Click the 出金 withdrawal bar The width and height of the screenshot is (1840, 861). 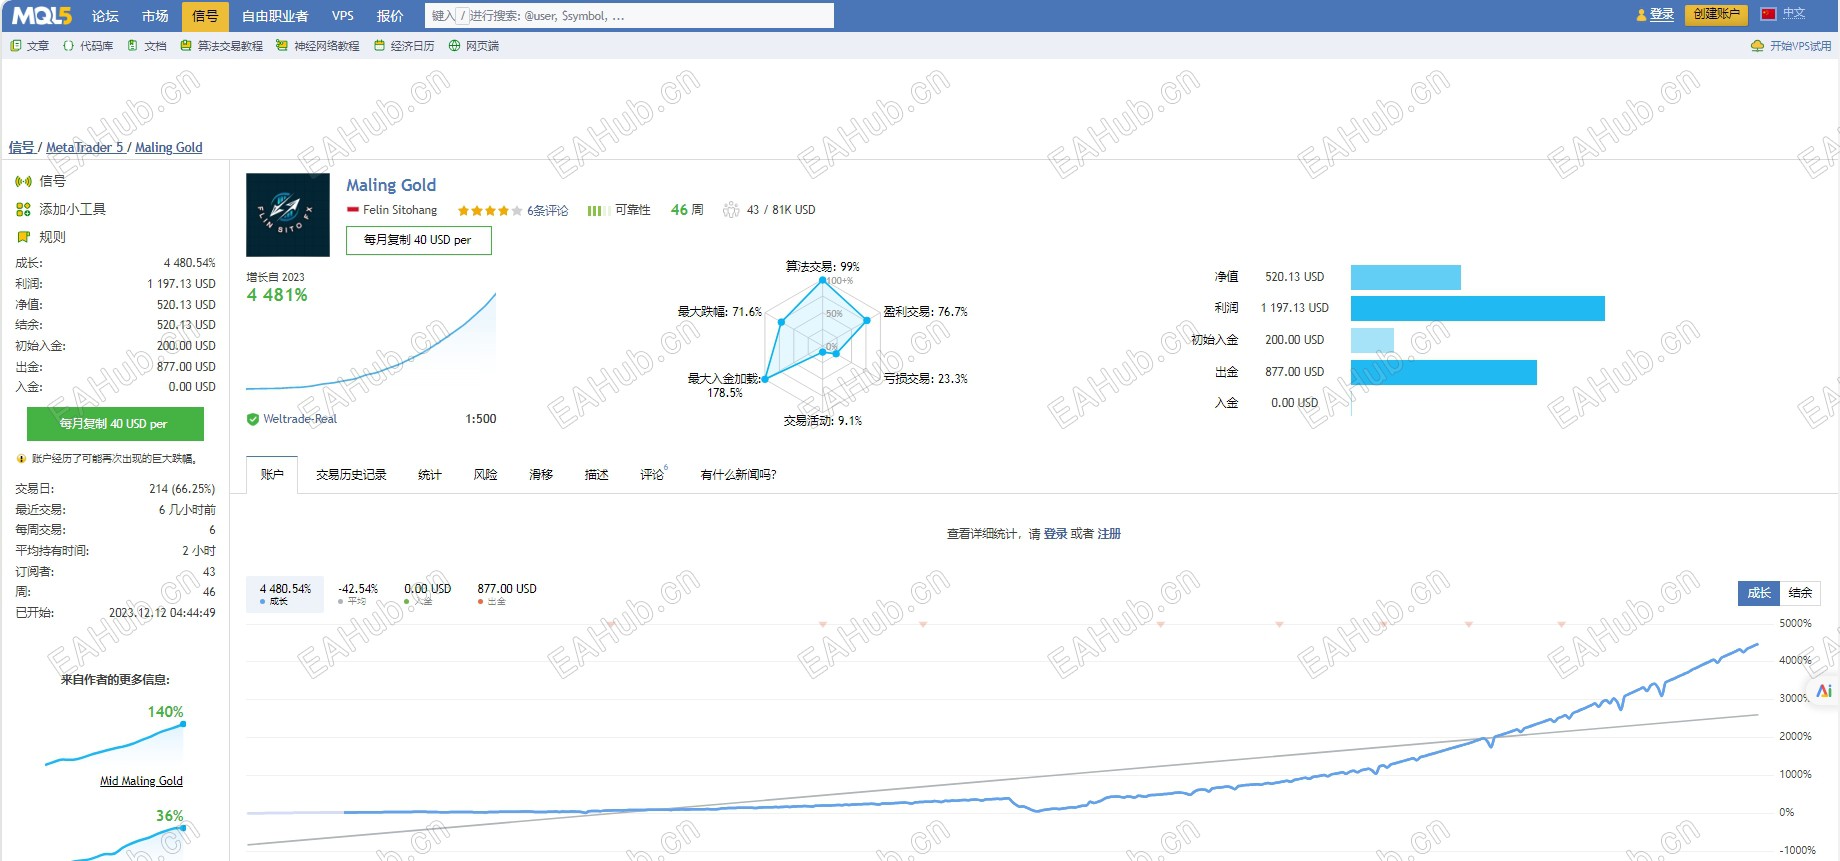1444,372
